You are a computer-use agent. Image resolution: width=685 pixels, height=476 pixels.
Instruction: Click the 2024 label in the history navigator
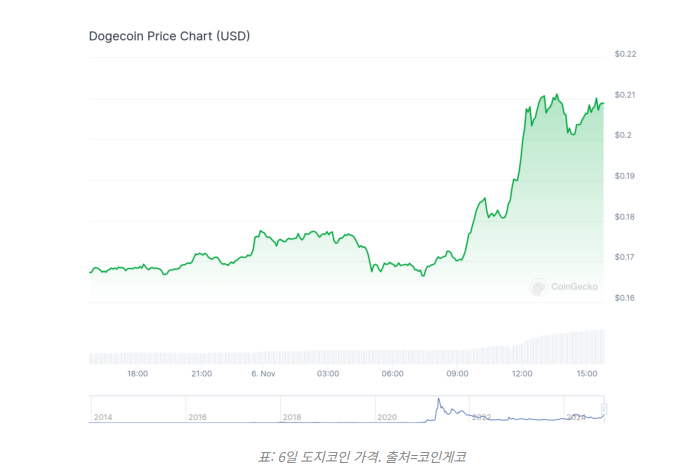(x=576, y=416)
